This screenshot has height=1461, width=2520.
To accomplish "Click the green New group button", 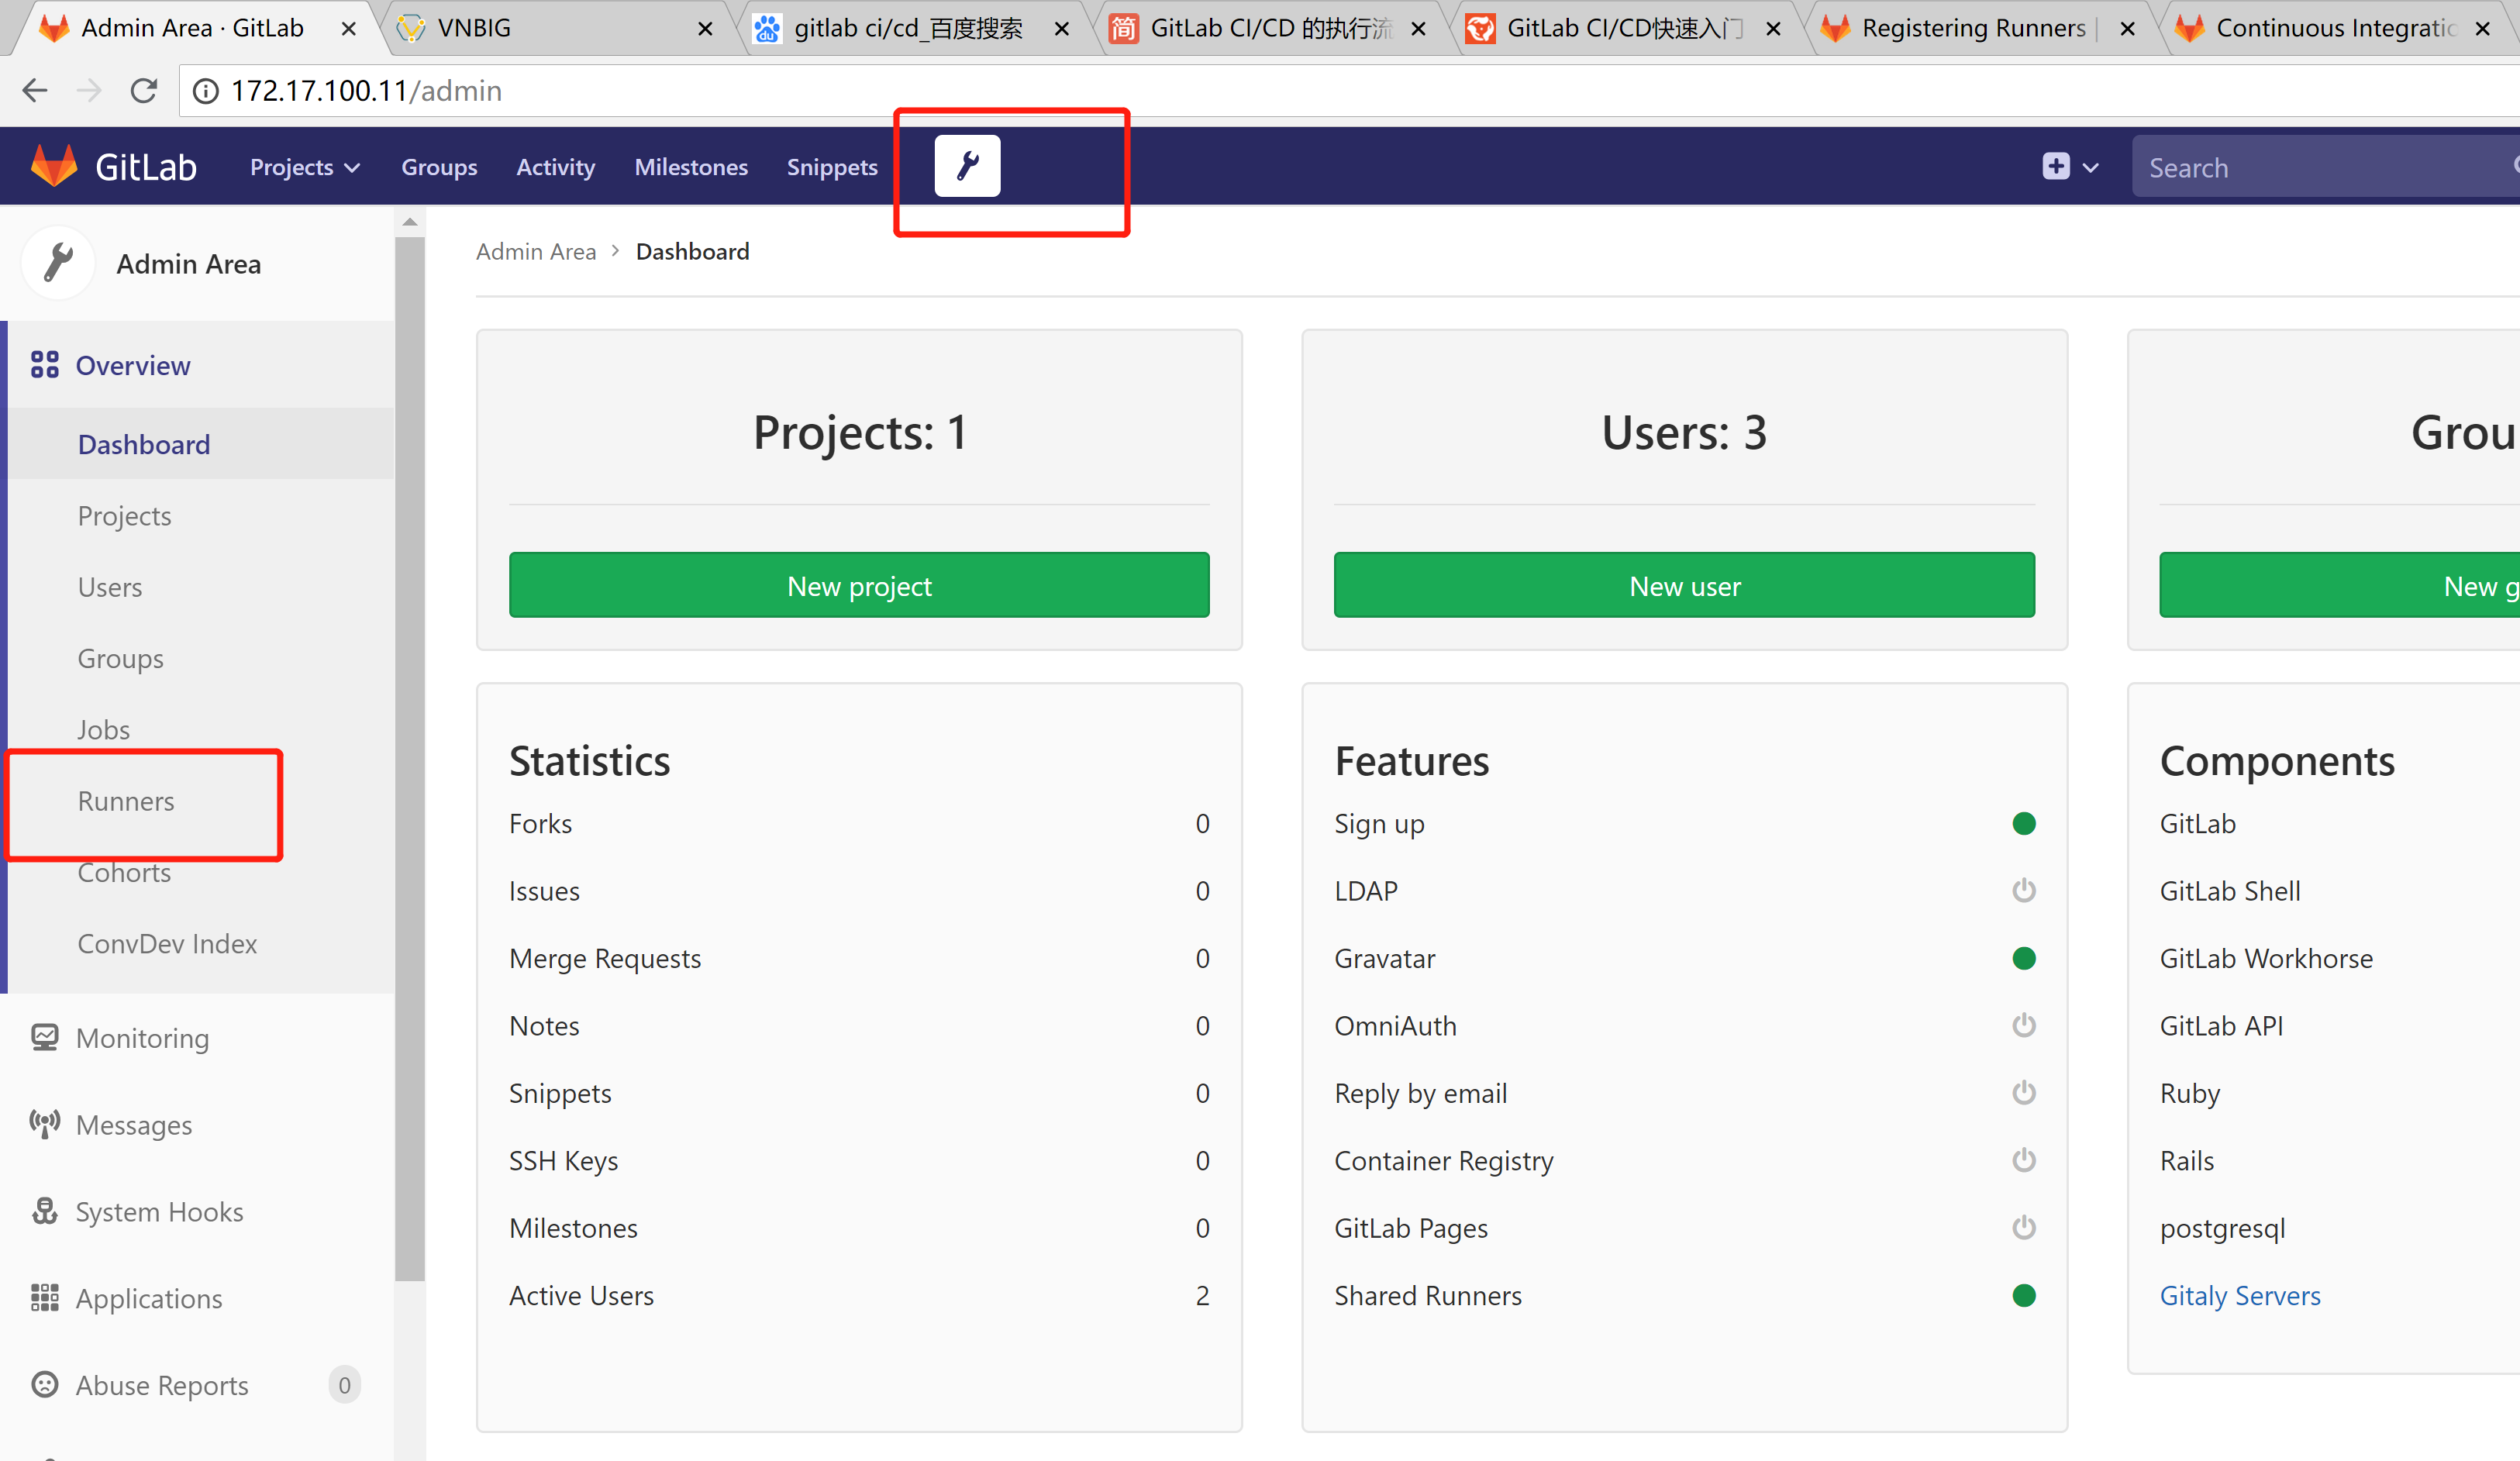I will click(x=2340, y=585).
